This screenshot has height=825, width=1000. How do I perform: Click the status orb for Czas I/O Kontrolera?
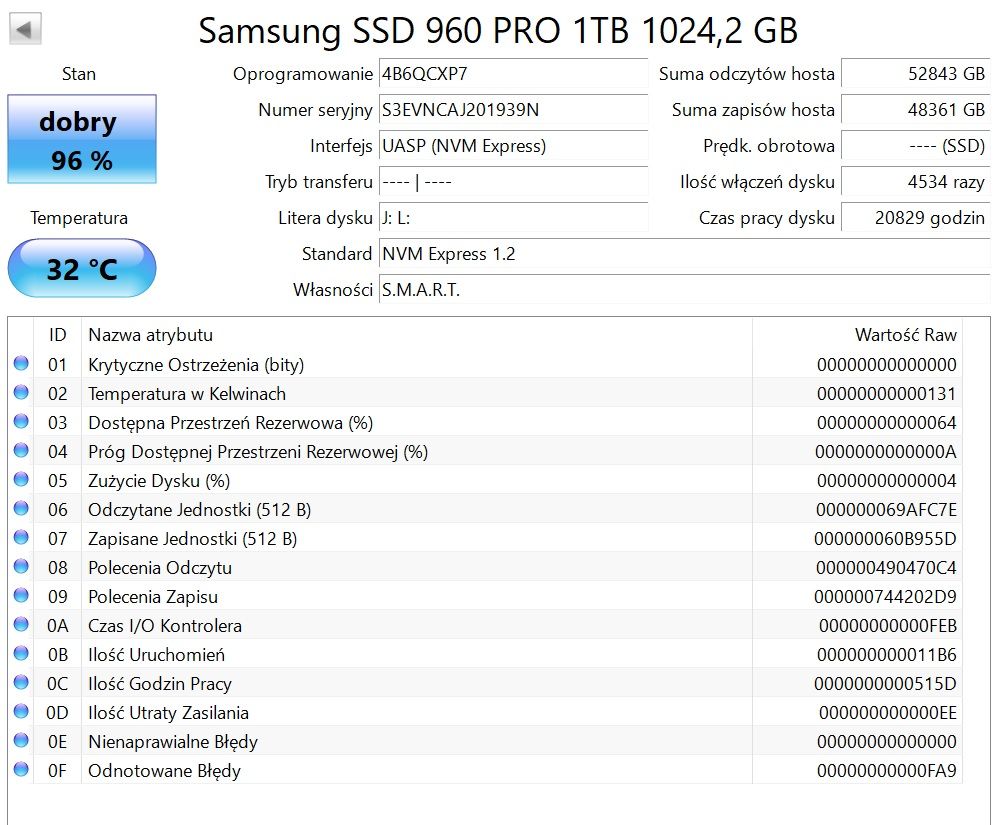click(21, 624)
